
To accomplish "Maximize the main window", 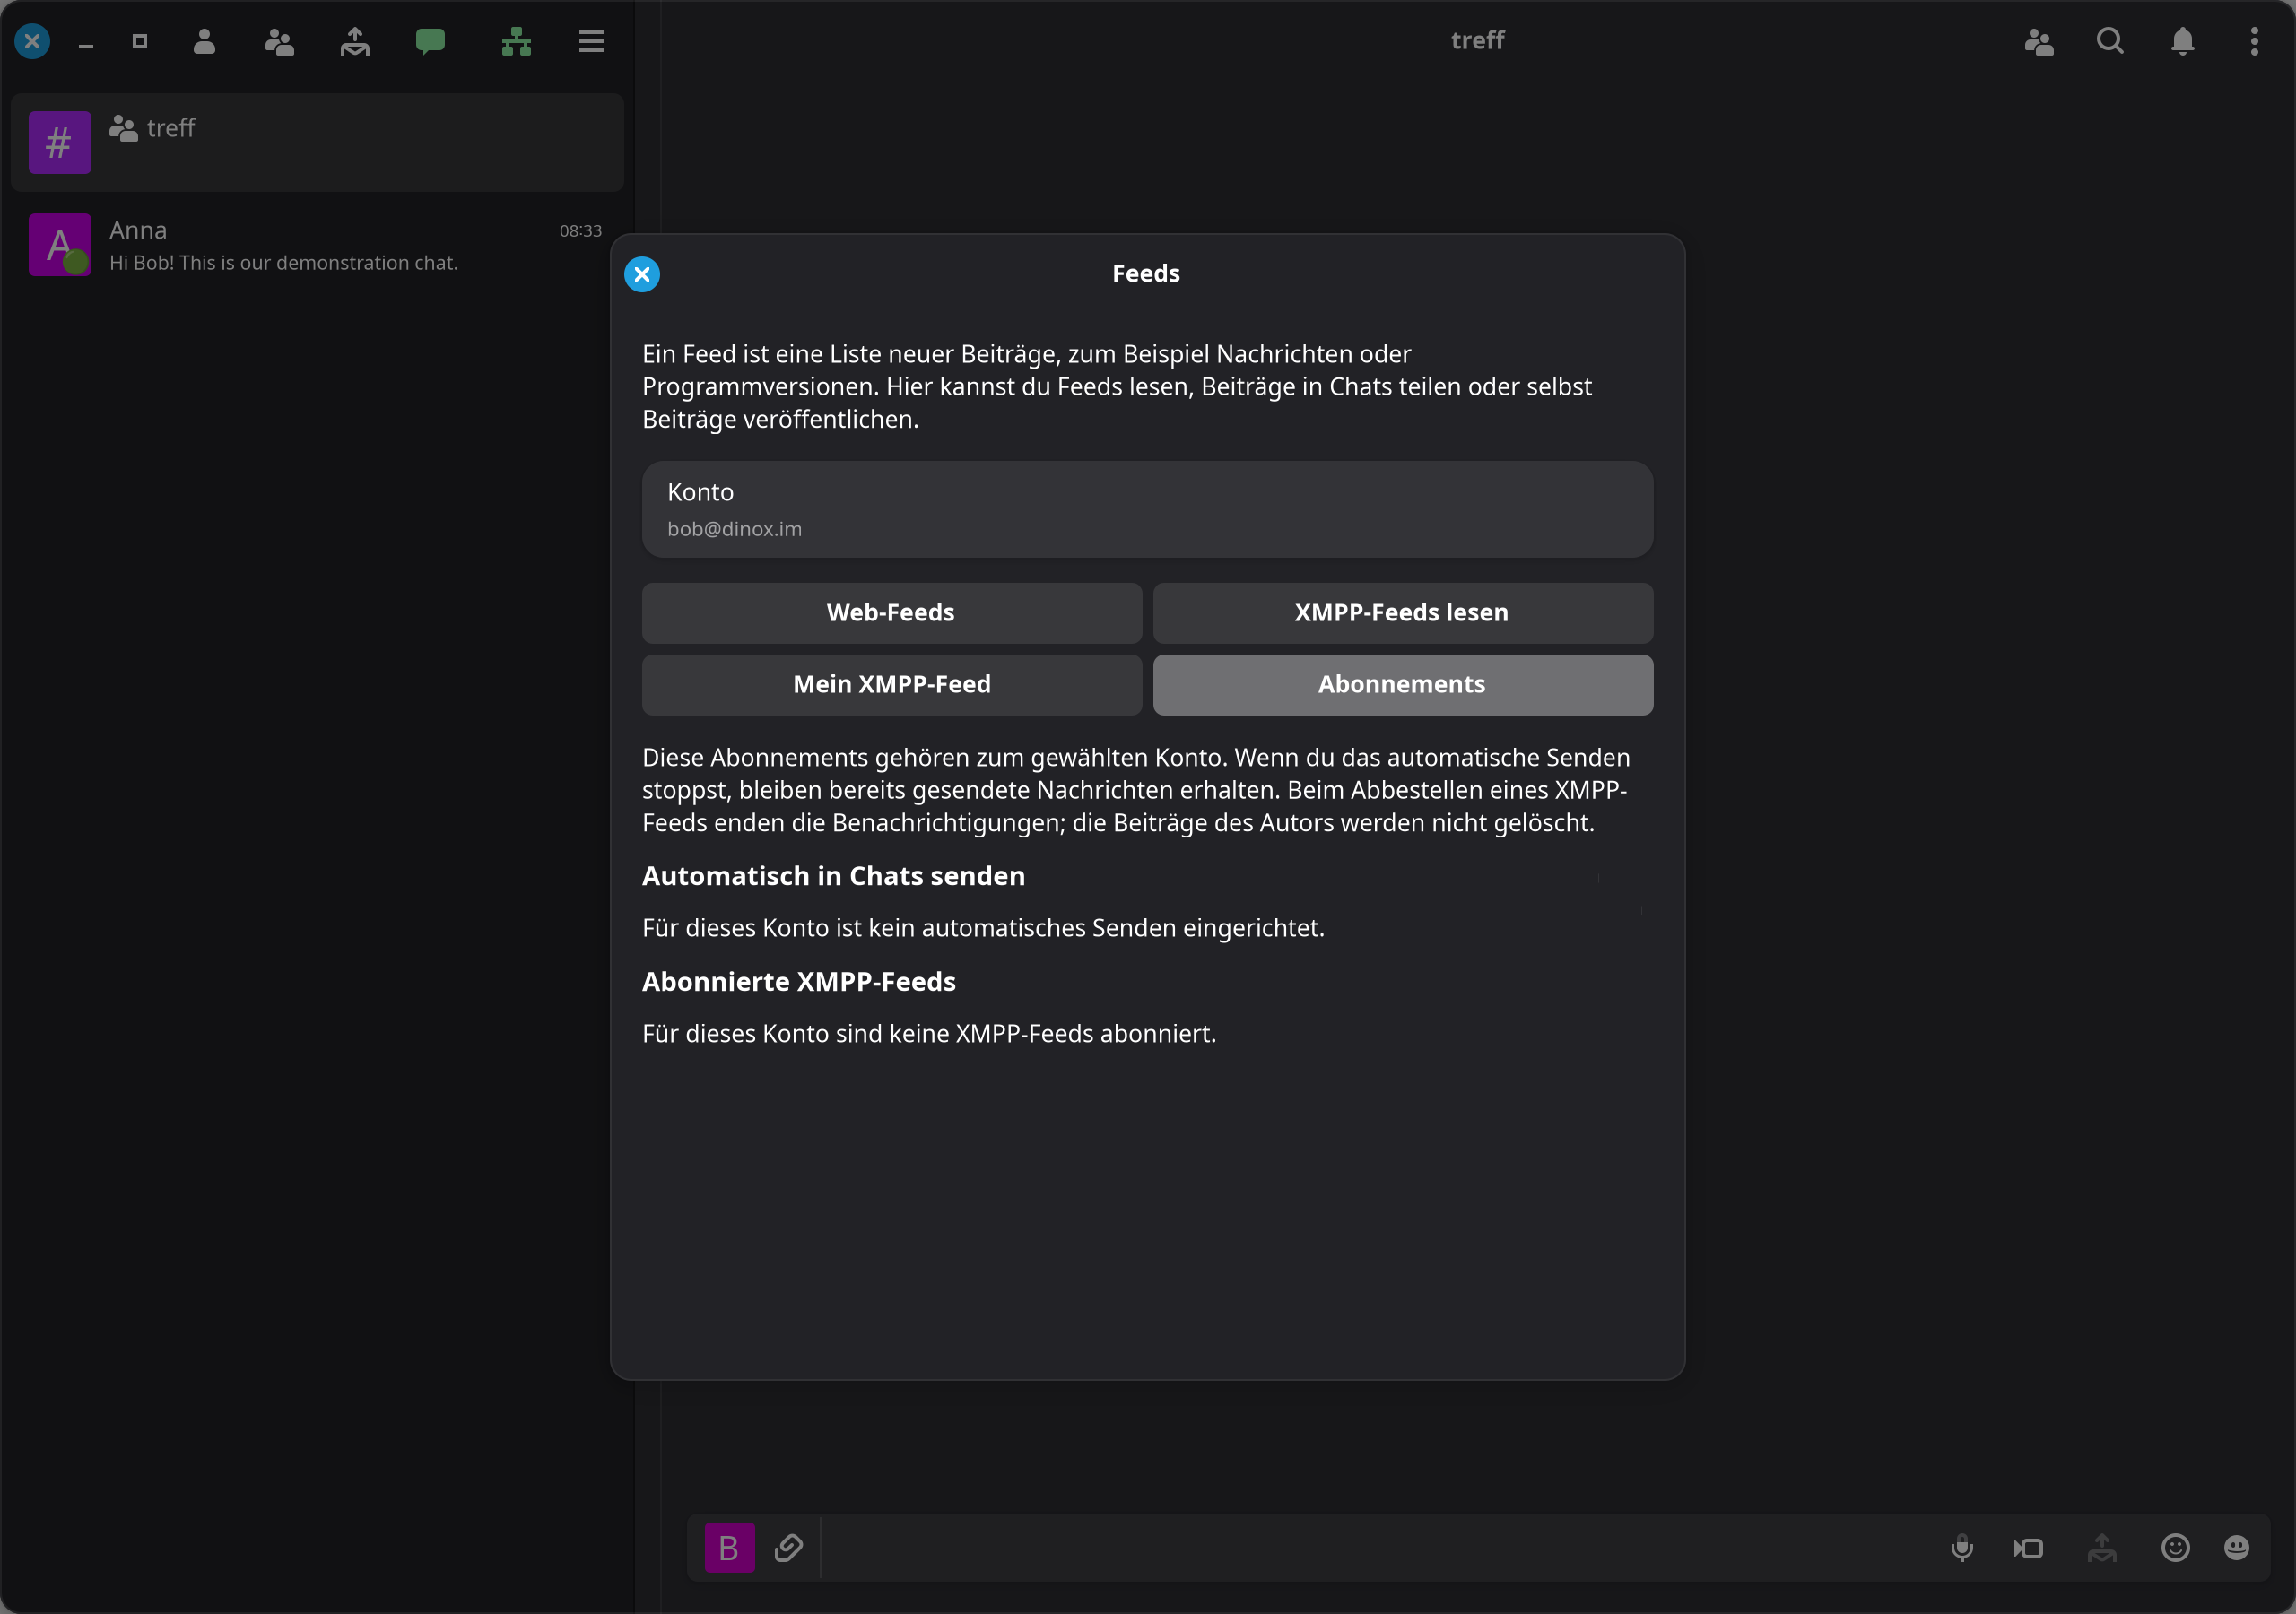I will tap(140, 41).
